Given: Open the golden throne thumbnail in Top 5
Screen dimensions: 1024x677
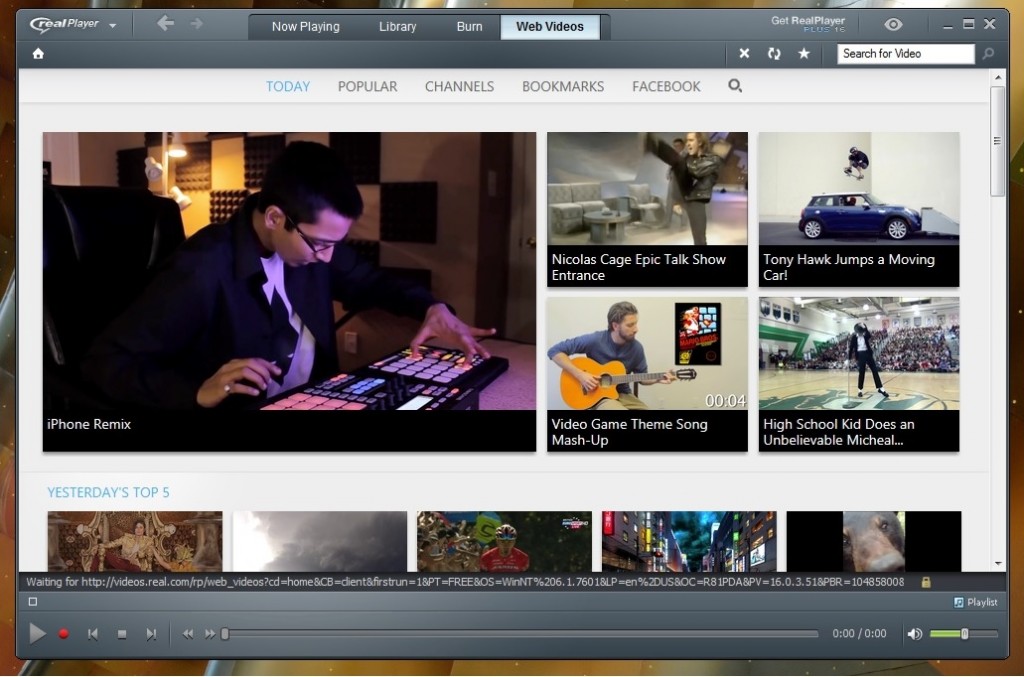Looking at the screenshot, I should [x=135, y=541].
